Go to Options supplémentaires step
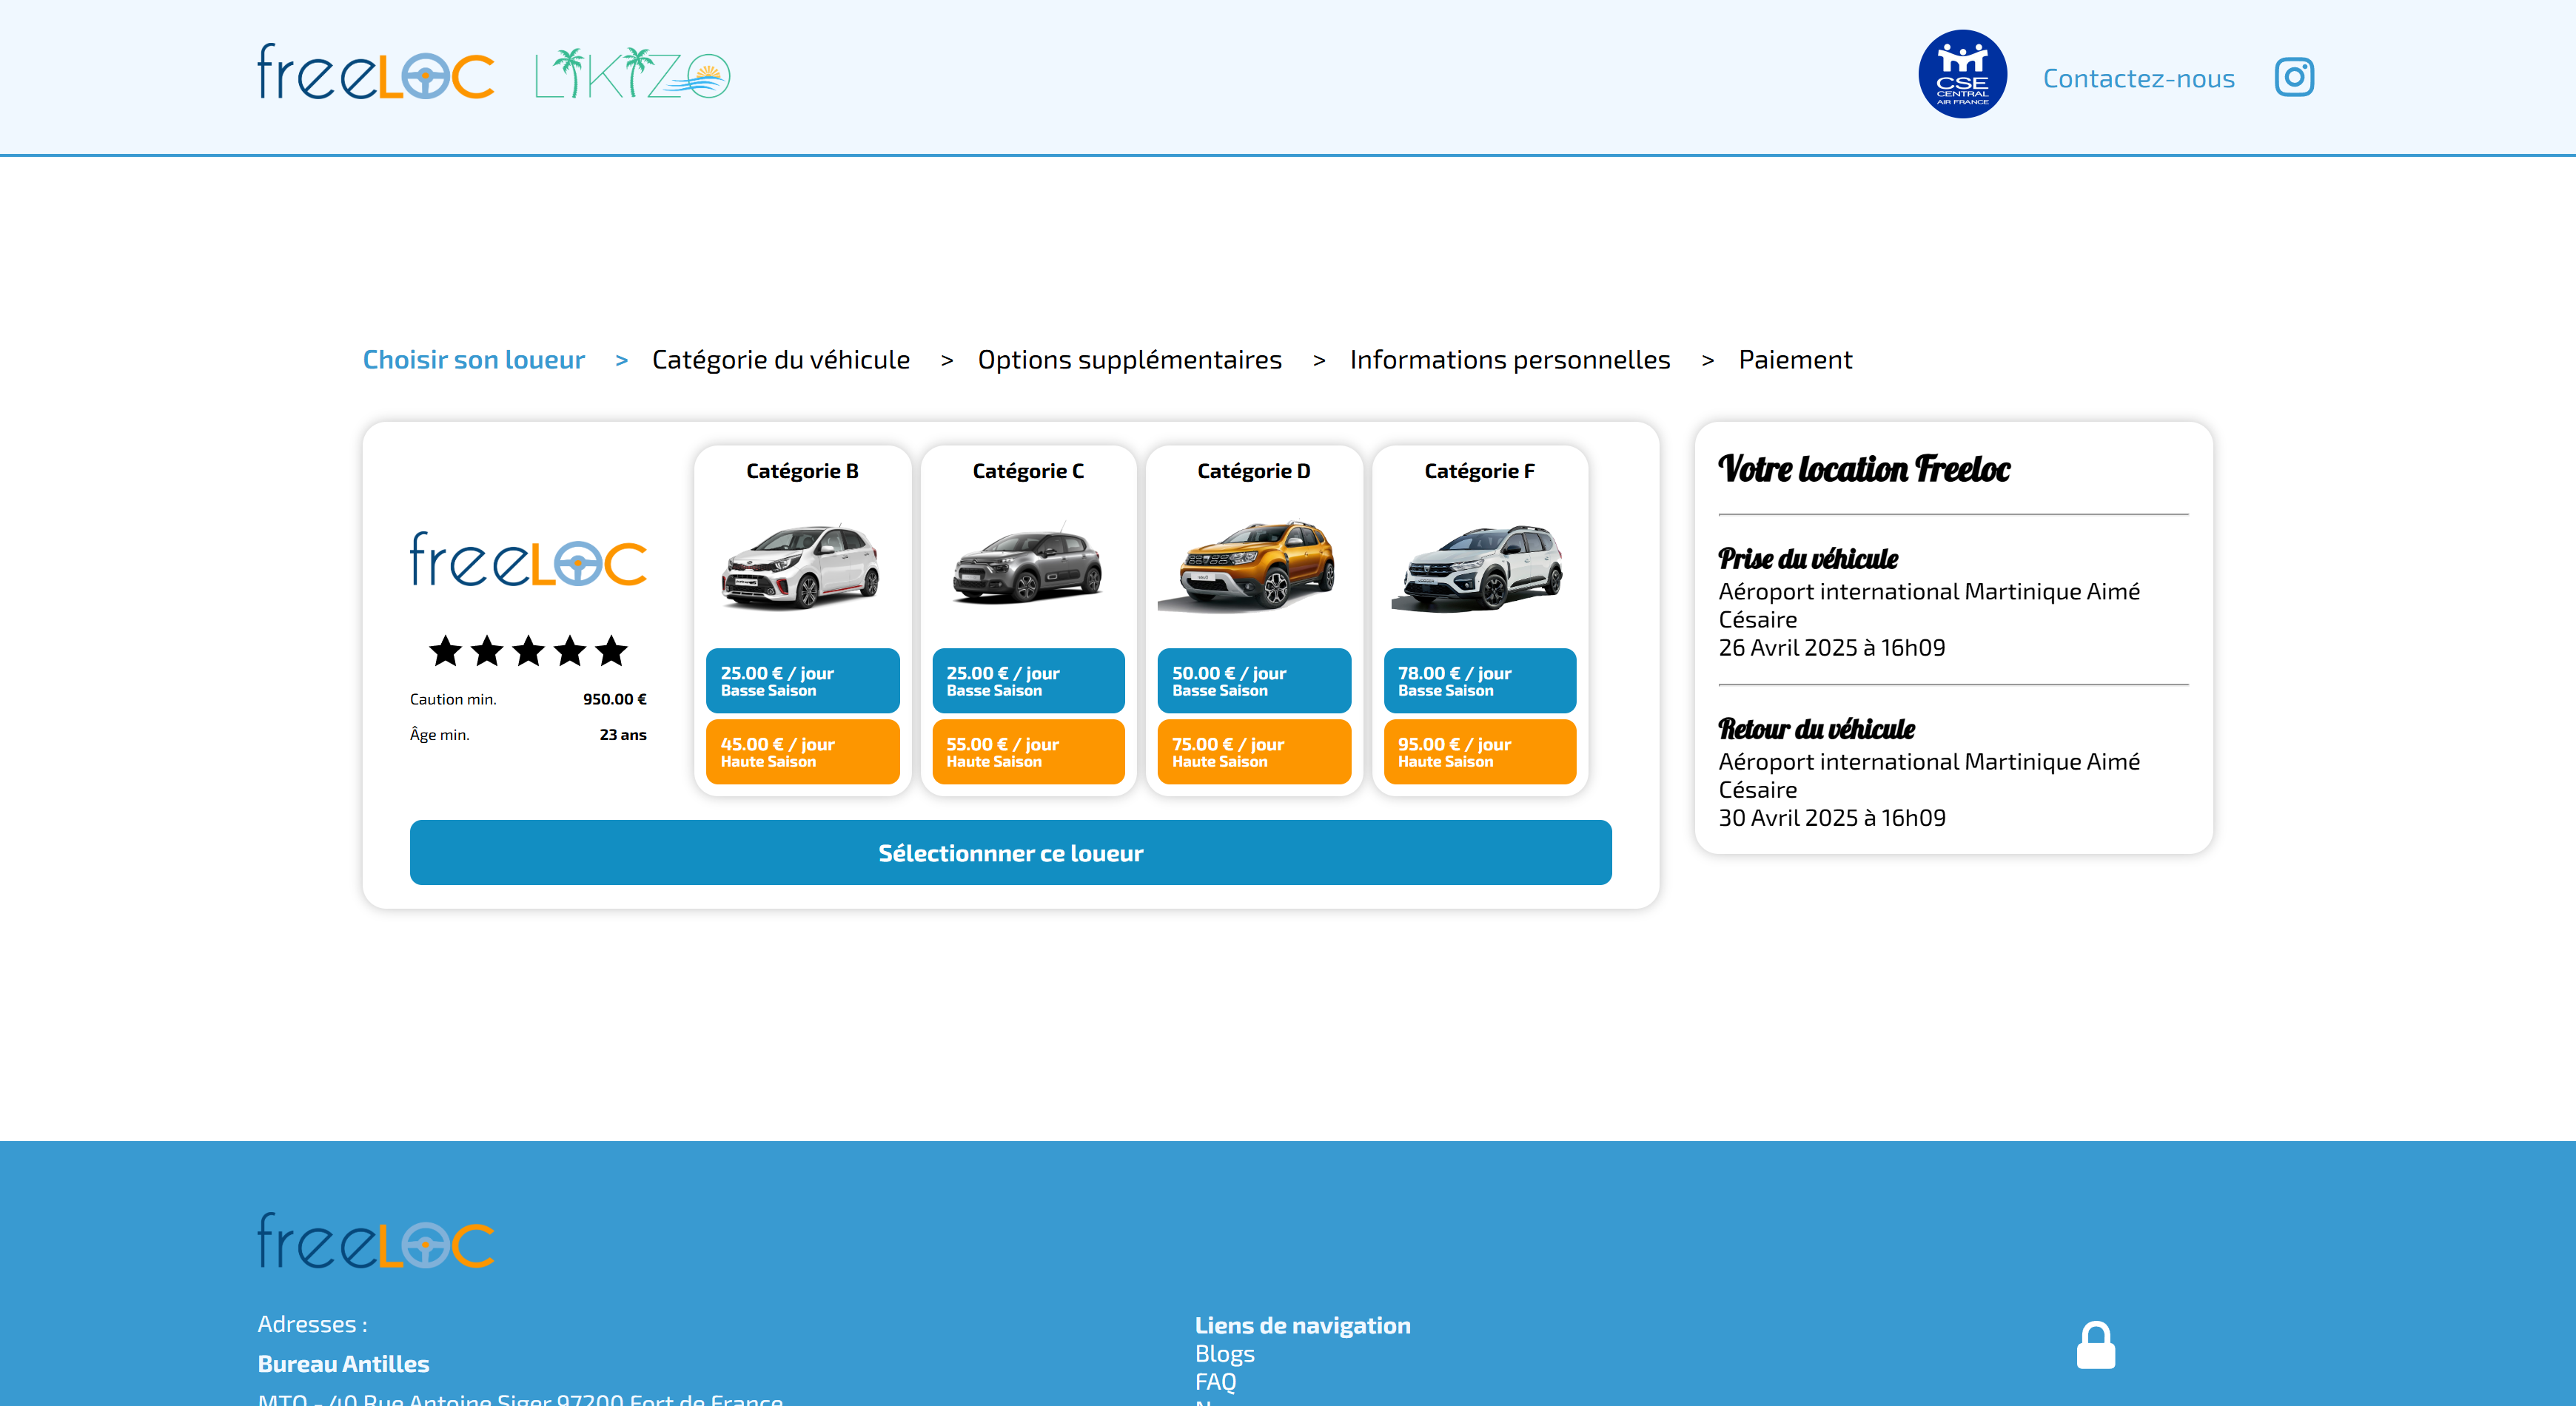This screenshot has width=2576, height=1406. click(1129, 359)
